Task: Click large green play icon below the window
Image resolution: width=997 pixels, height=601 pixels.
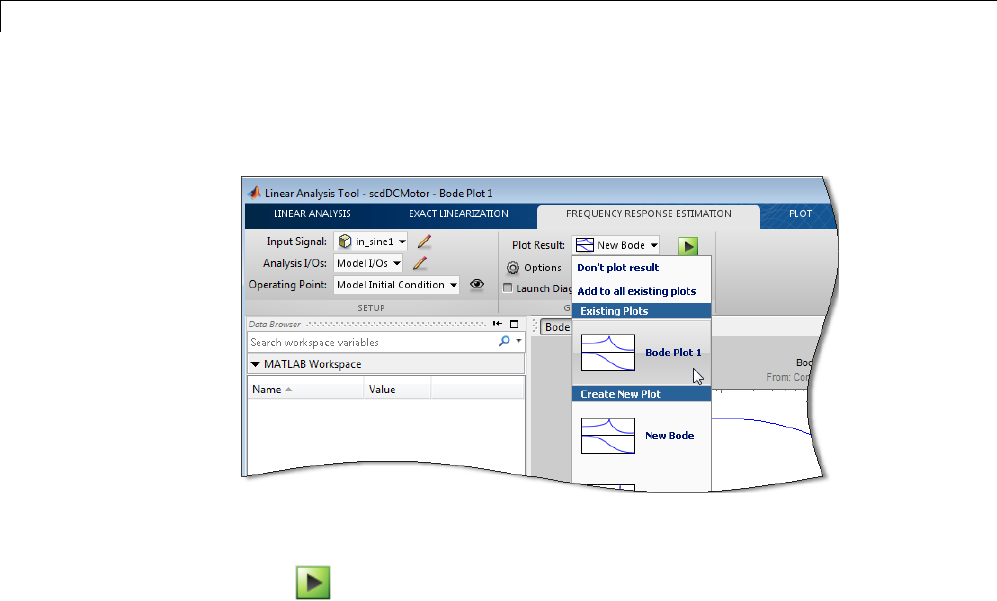Action: pyautogui.click(x=313, y=583)
